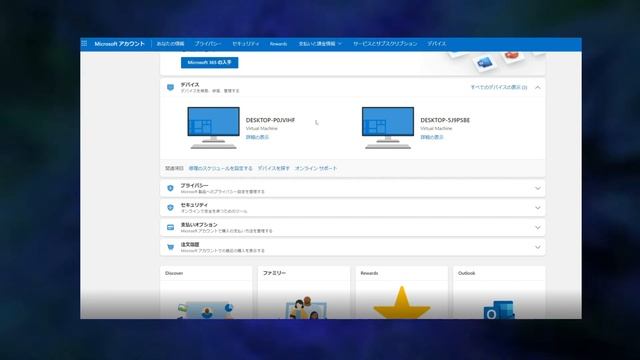This screenshot has width=640, height=360.
Task: Open プライバシー tab in the top bar
Action: pyautogui.click(x=208, y=44)
